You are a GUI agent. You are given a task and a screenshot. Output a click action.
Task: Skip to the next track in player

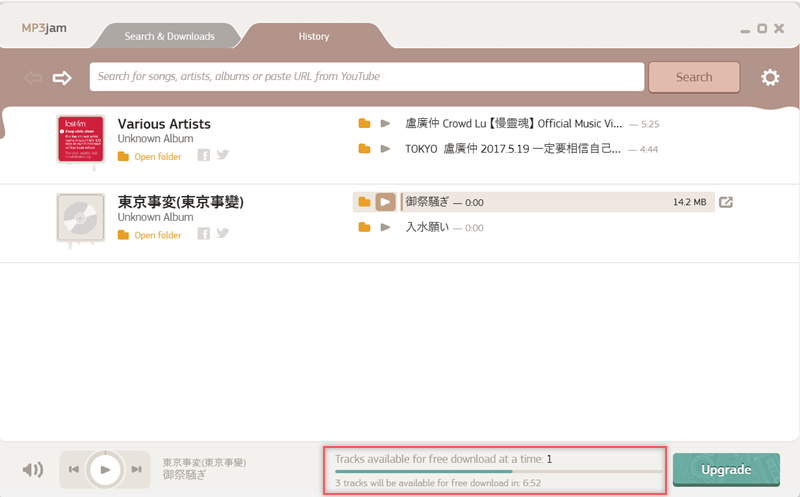point(136,469)
